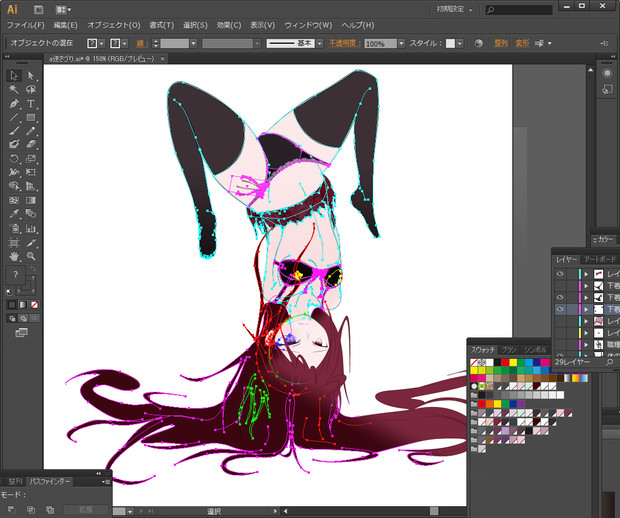
Task: Open the stroke weight dropdown
Action: [x=193, y=43]
